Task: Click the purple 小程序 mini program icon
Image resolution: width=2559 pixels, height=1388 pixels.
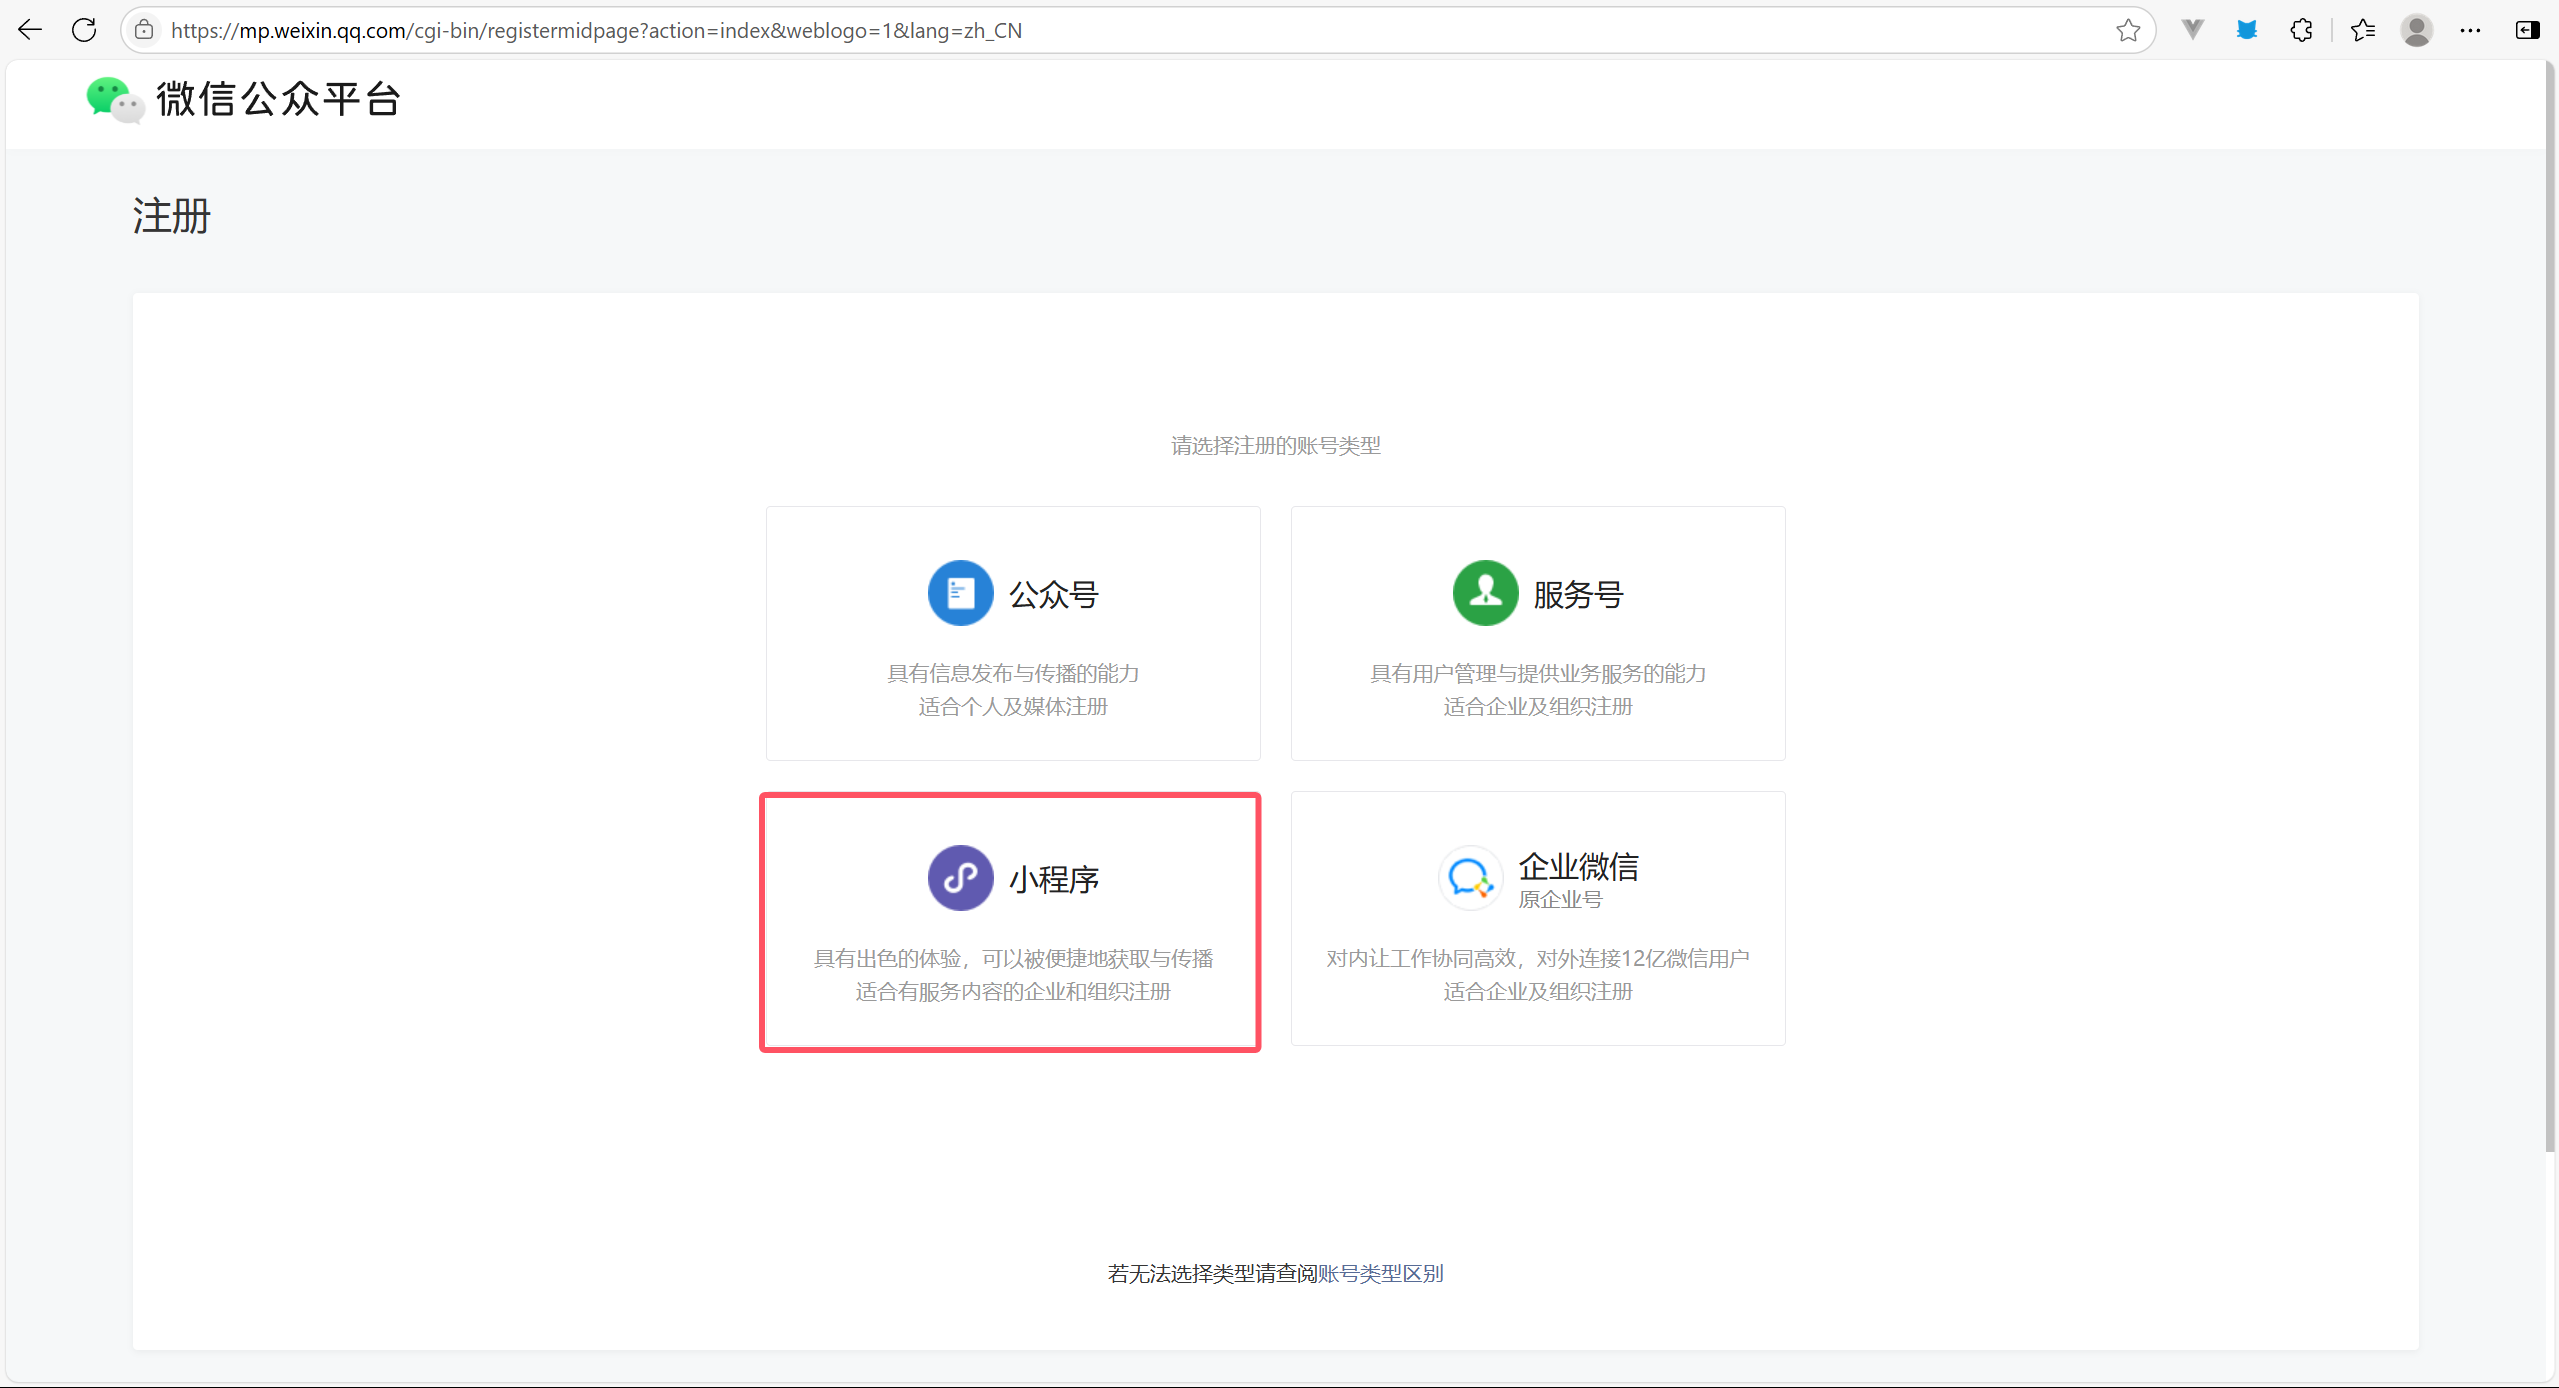Action: pyautogui.click(x=960, y=878)
